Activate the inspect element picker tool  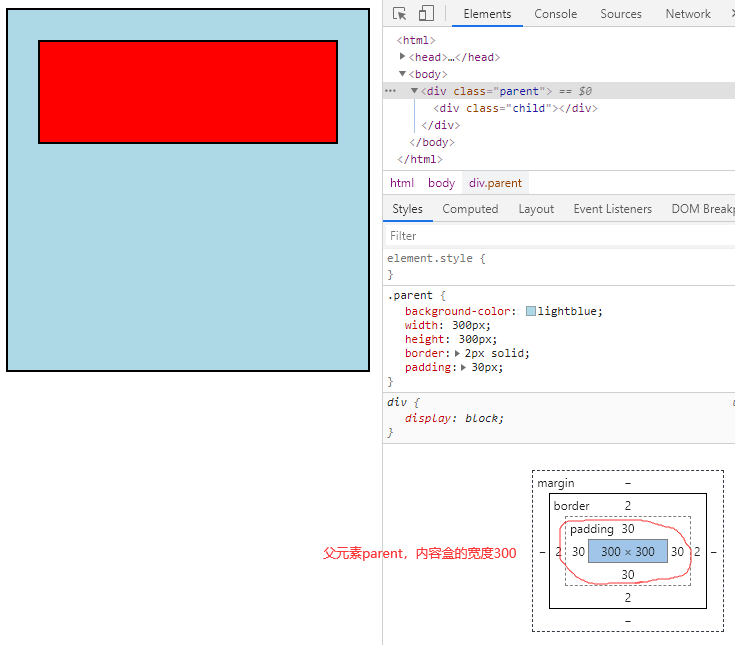click(400, 14)
